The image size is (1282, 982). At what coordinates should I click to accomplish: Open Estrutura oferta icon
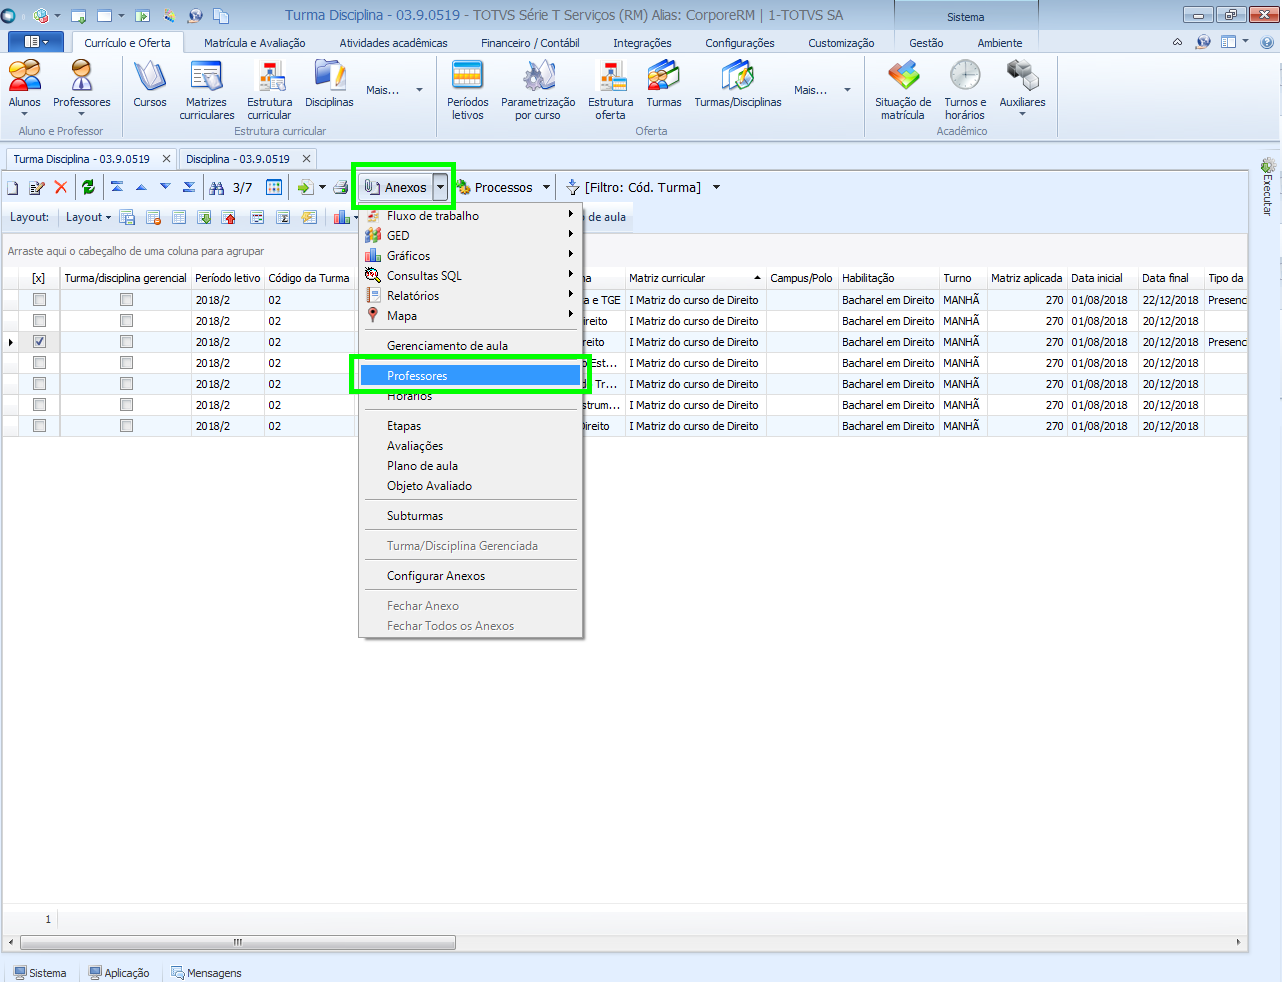point(610,90)
